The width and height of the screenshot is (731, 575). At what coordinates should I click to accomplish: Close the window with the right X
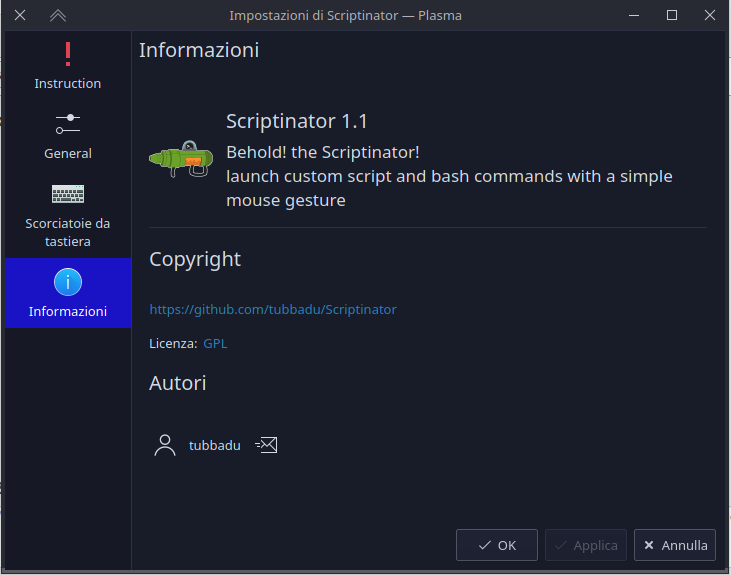(x=710, y=15)
